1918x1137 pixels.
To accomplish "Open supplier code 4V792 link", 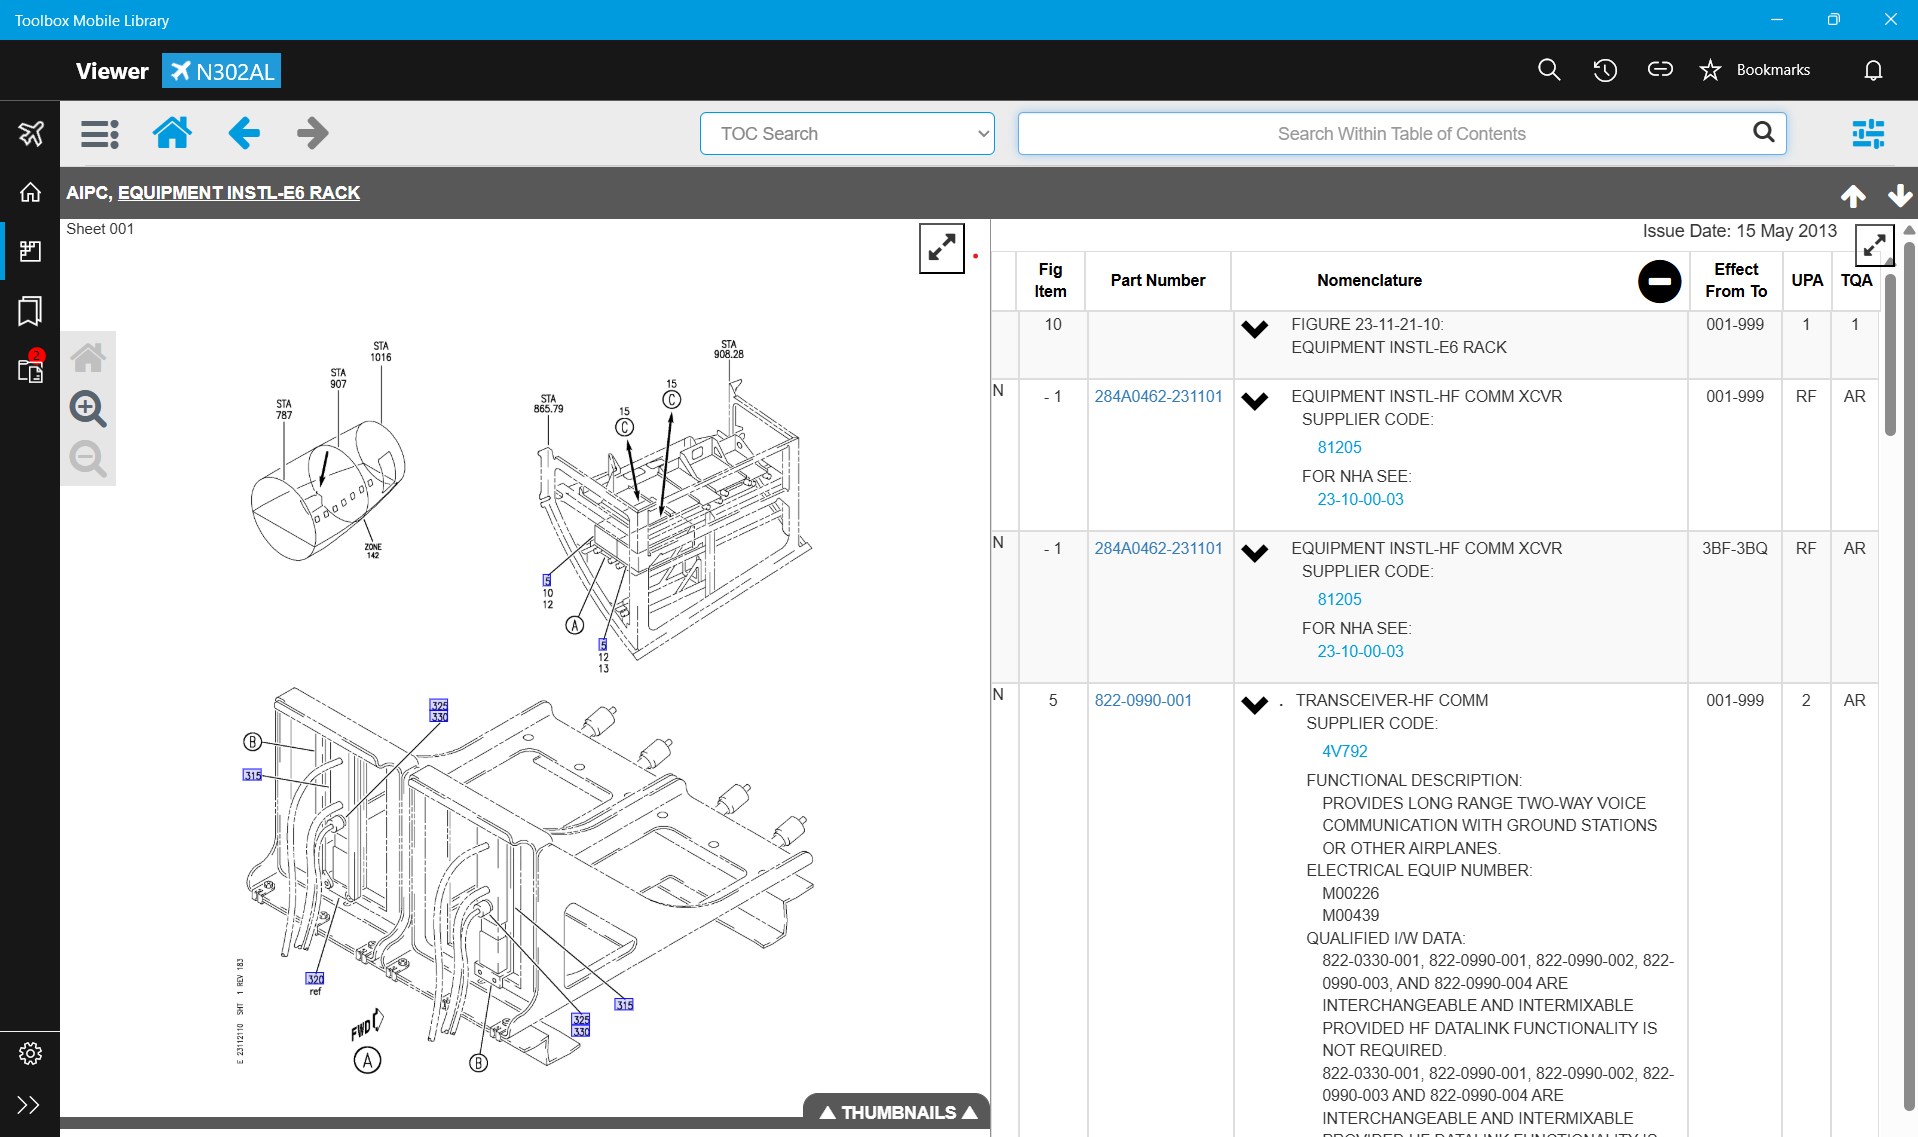I will tap(1344, 751).
